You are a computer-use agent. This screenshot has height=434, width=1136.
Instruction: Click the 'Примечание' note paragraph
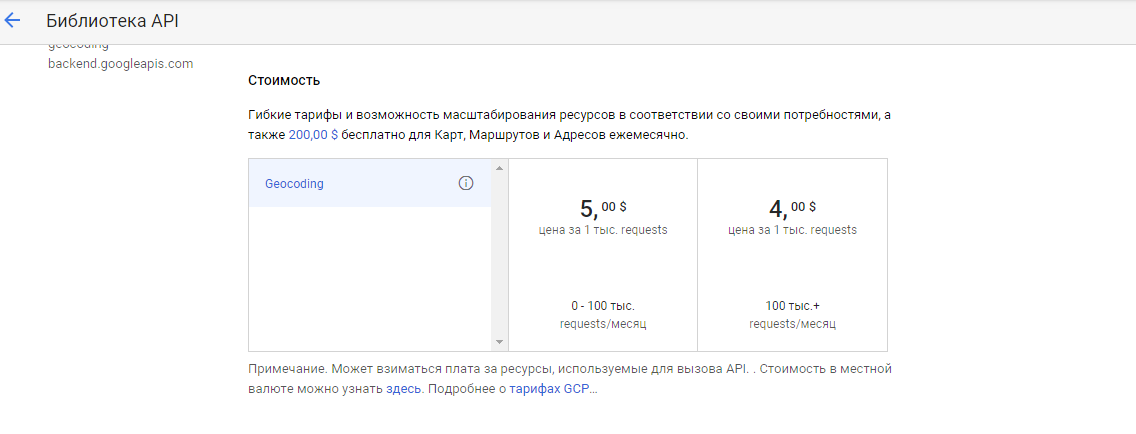[569, 379]
